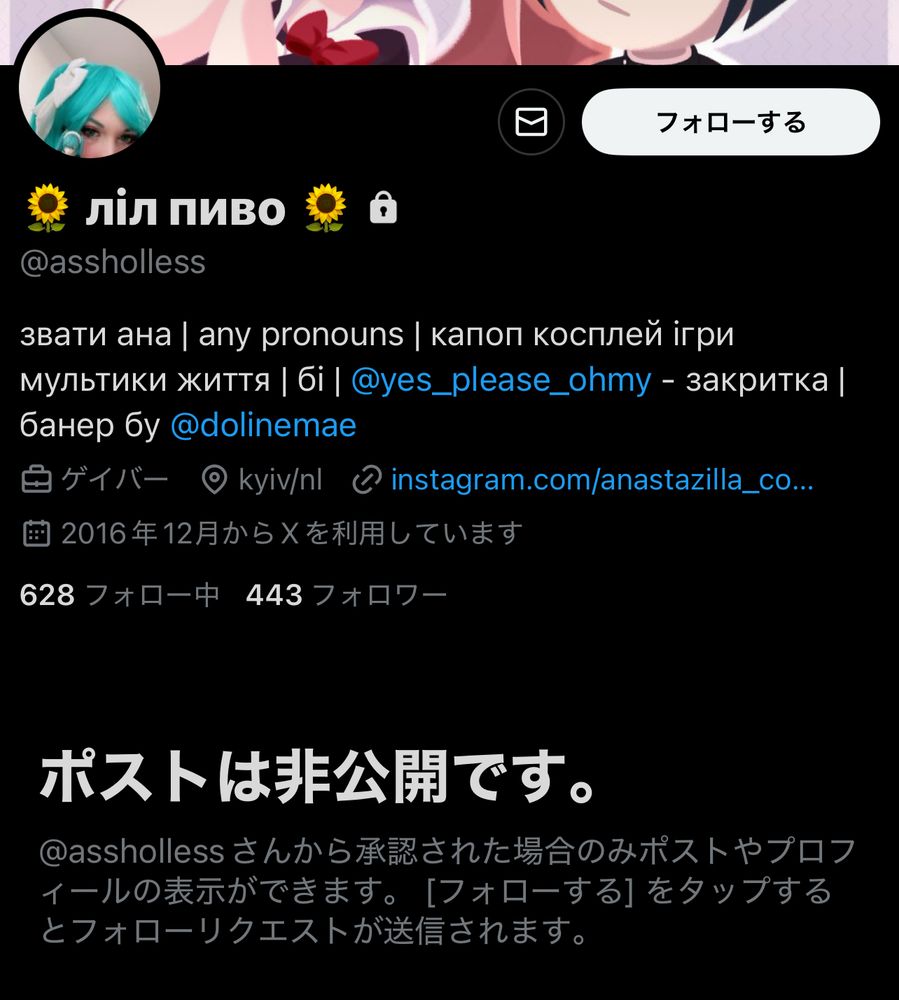The height and width of the screenshot is (1000, 899).
Task: Visit the instagram.com/anastazilla link
Action: point(602,480)
